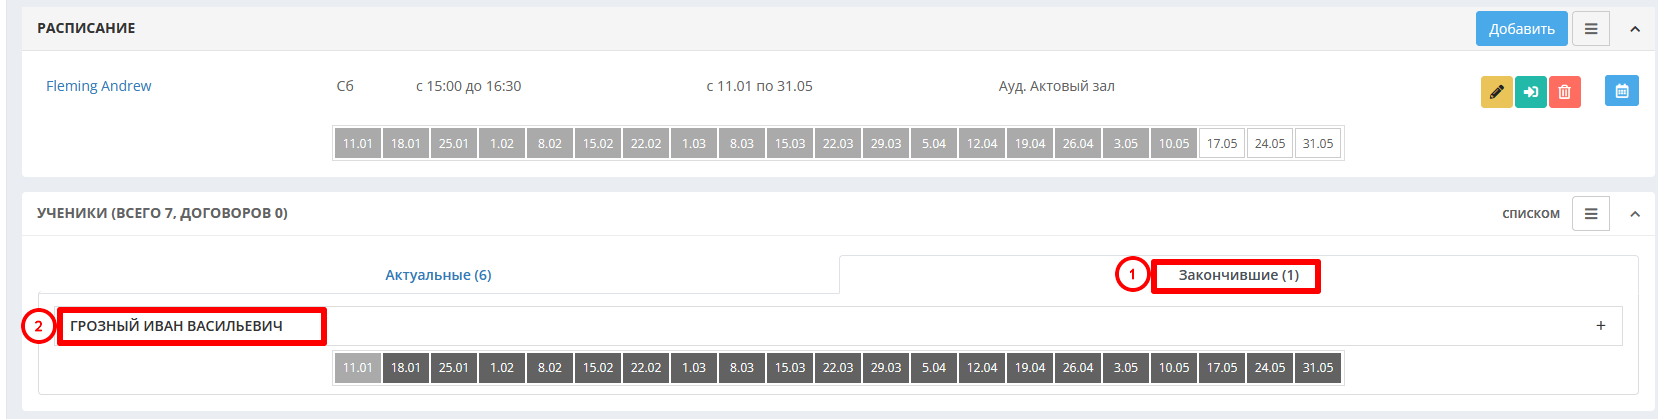Open the blue calendar icon button
Image resolution: width=1658 pixels, height=419 pixels.
click(1622, 91)
